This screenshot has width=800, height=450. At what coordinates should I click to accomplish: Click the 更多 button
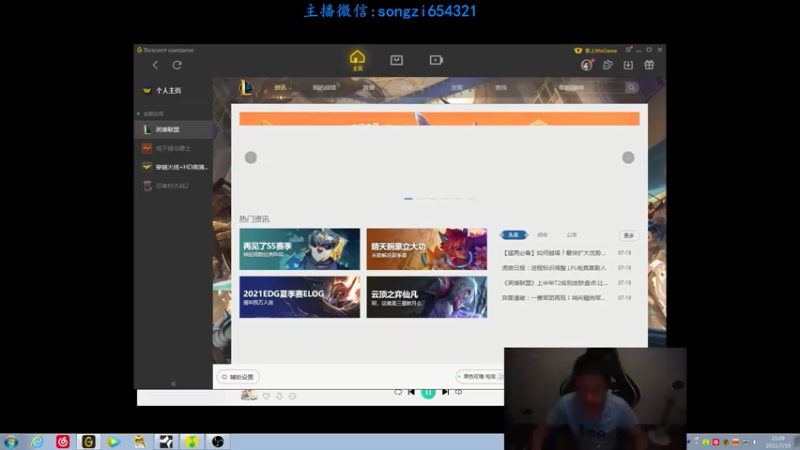pos(629,235)
